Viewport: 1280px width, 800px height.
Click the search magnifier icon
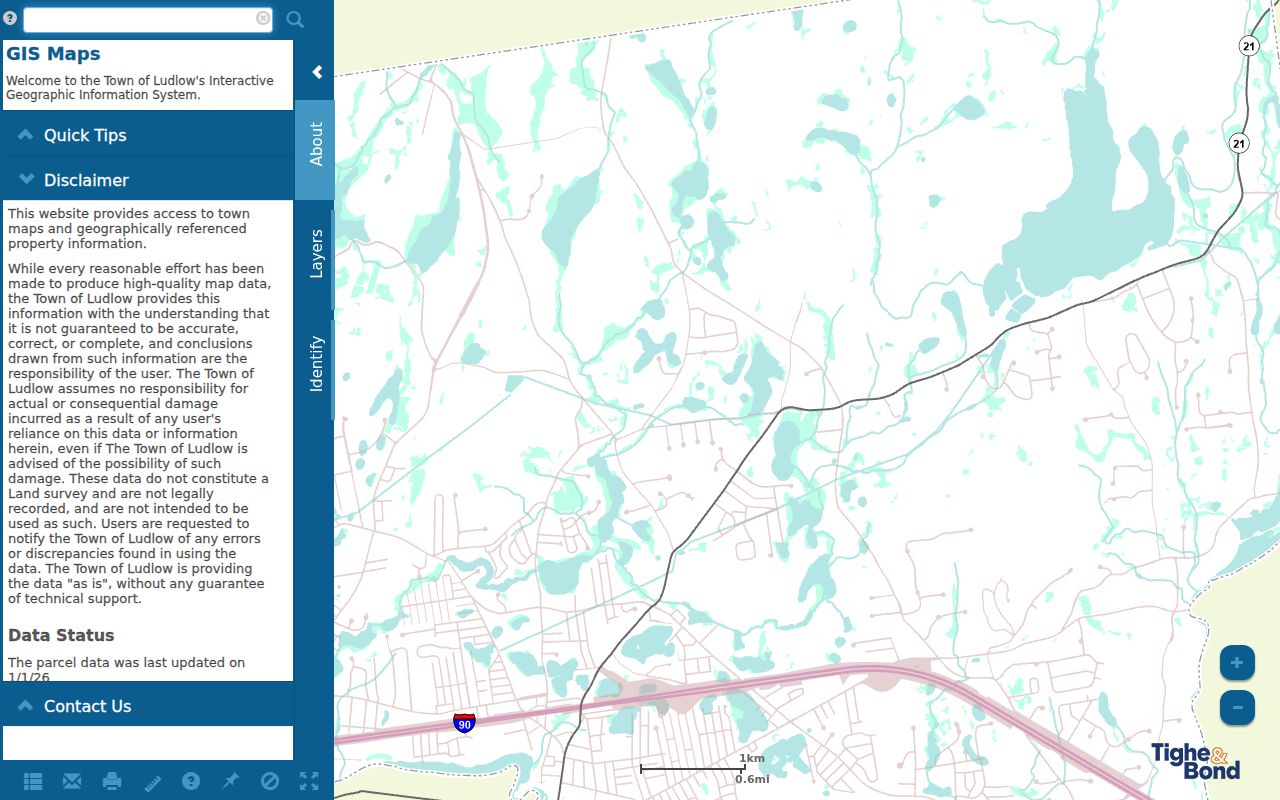295,19
